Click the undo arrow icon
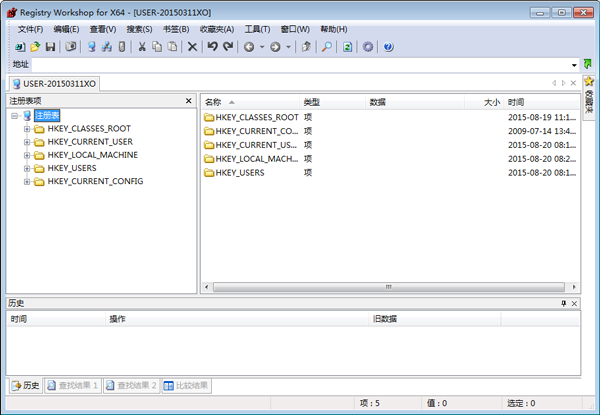 213,47
